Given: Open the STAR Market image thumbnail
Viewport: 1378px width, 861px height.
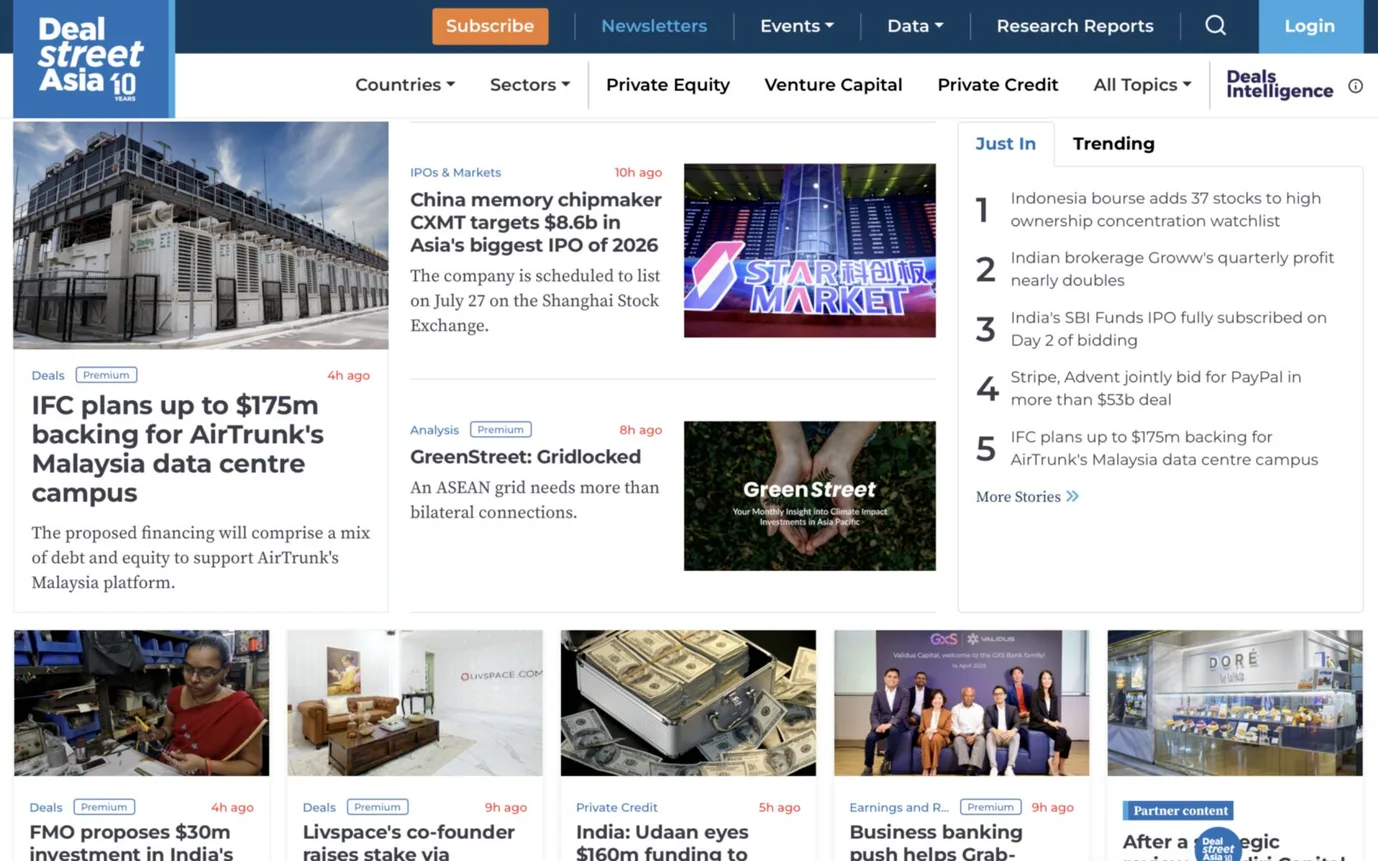Looking at the screenshot, I should point(810,250).
